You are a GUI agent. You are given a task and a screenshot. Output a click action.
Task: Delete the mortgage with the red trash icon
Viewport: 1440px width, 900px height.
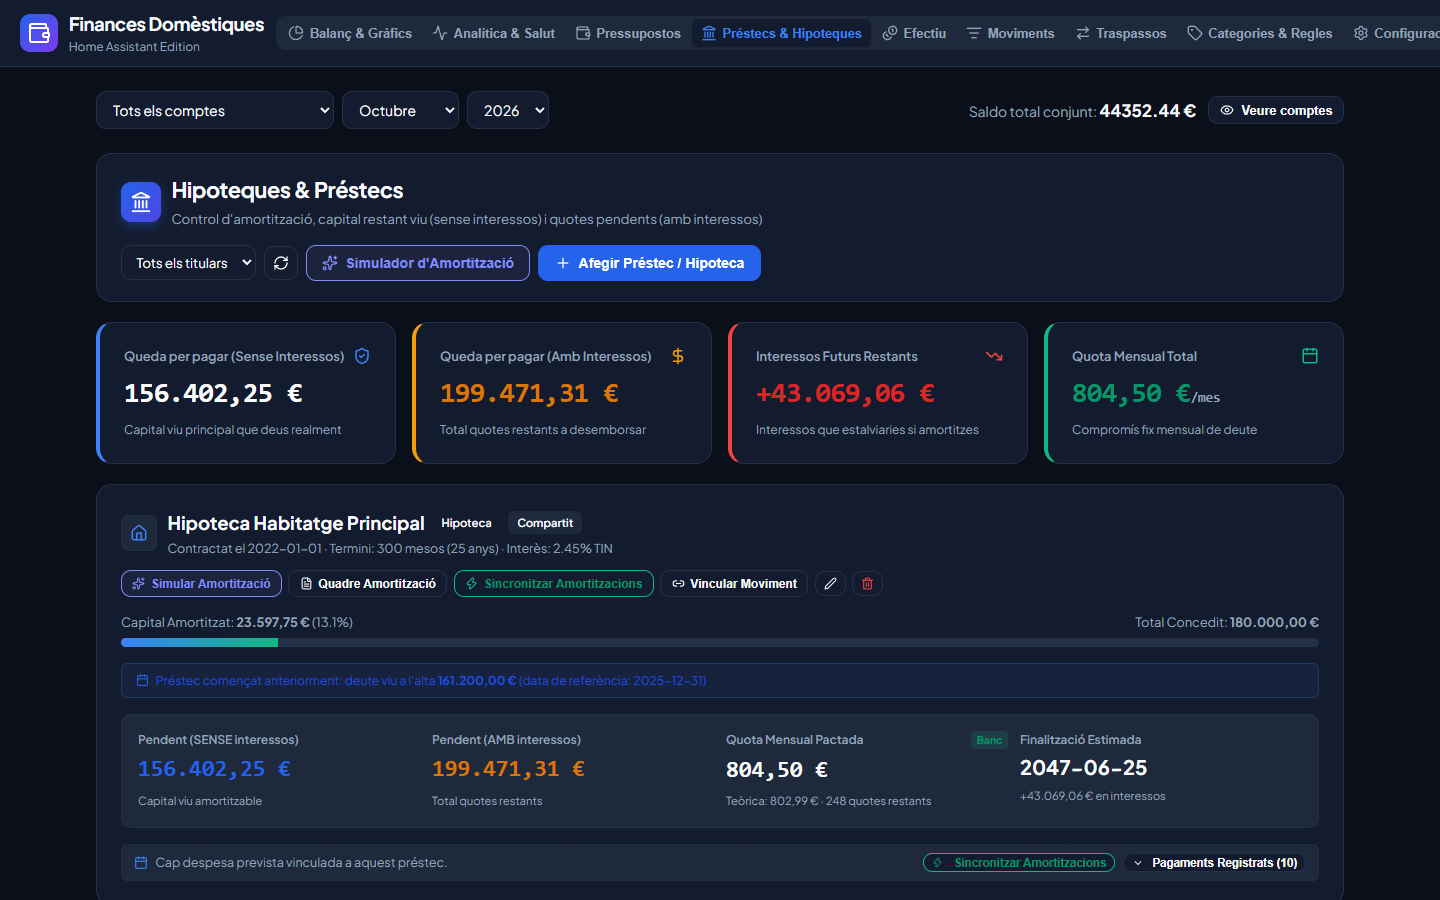pyautogui.click(x=868, y=584)
